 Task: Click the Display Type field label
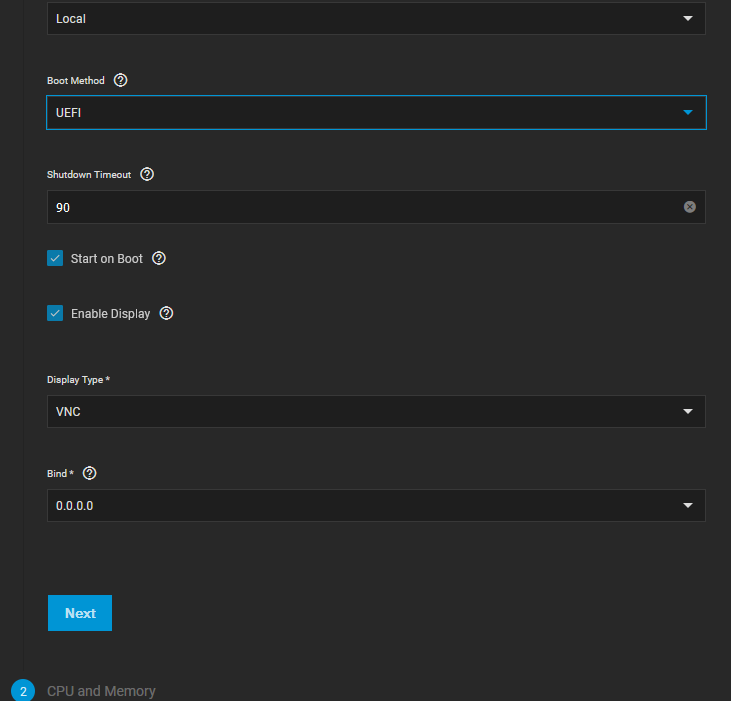78,380
